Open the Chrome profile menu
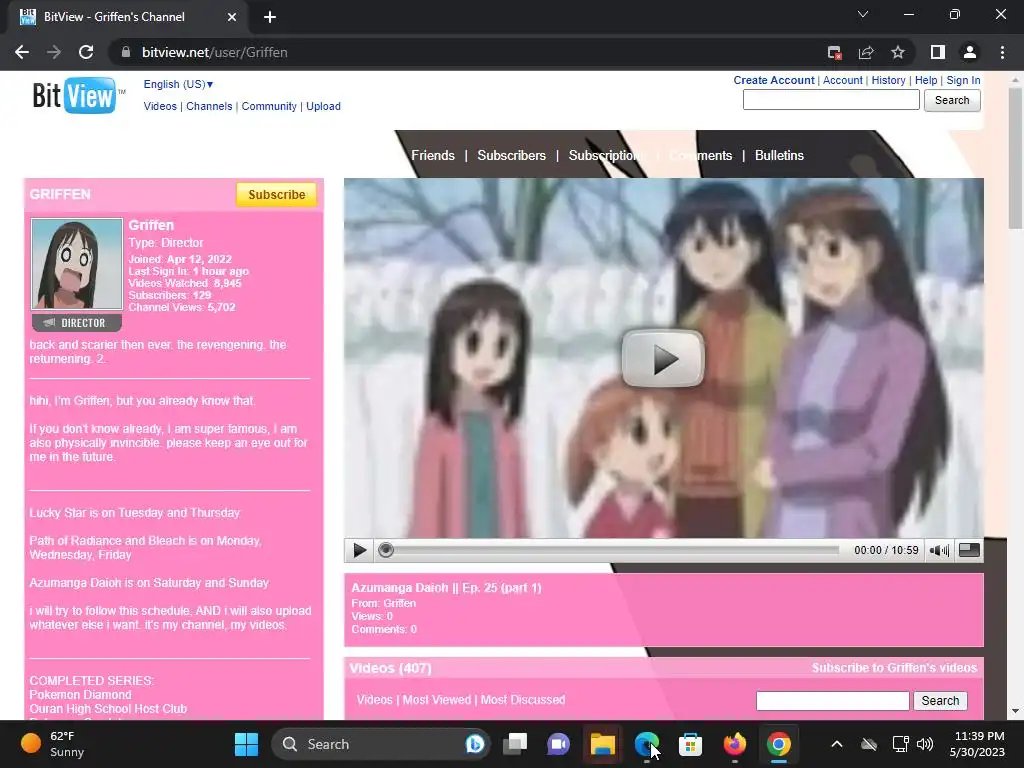Viewport: 1024px width, 768px height. click(x=970, y=52)
